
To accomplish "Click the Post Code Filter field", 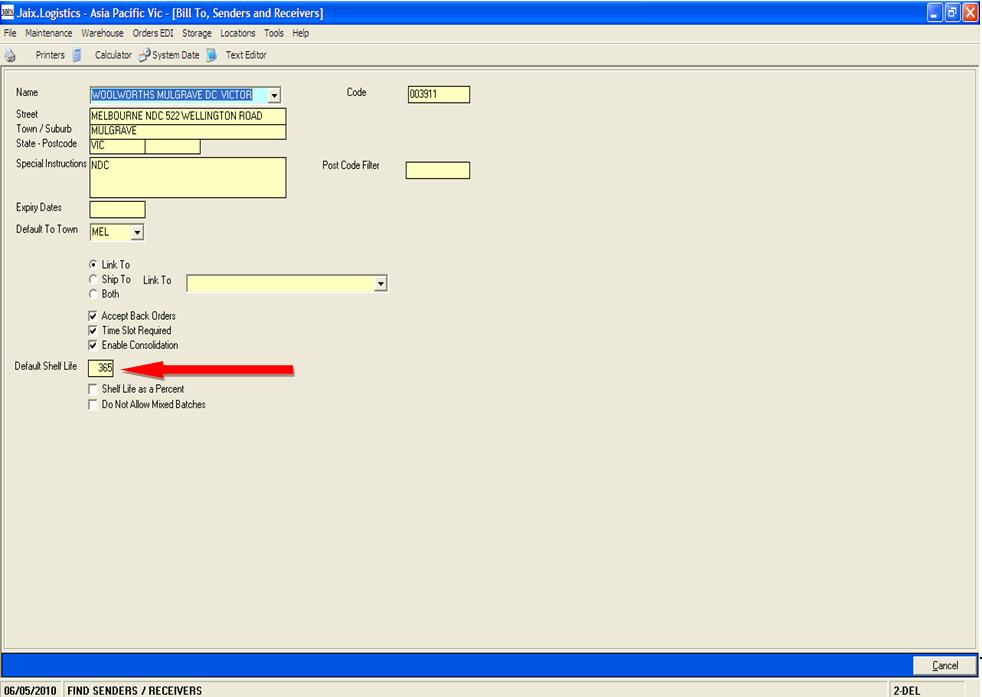I will 438,170.
